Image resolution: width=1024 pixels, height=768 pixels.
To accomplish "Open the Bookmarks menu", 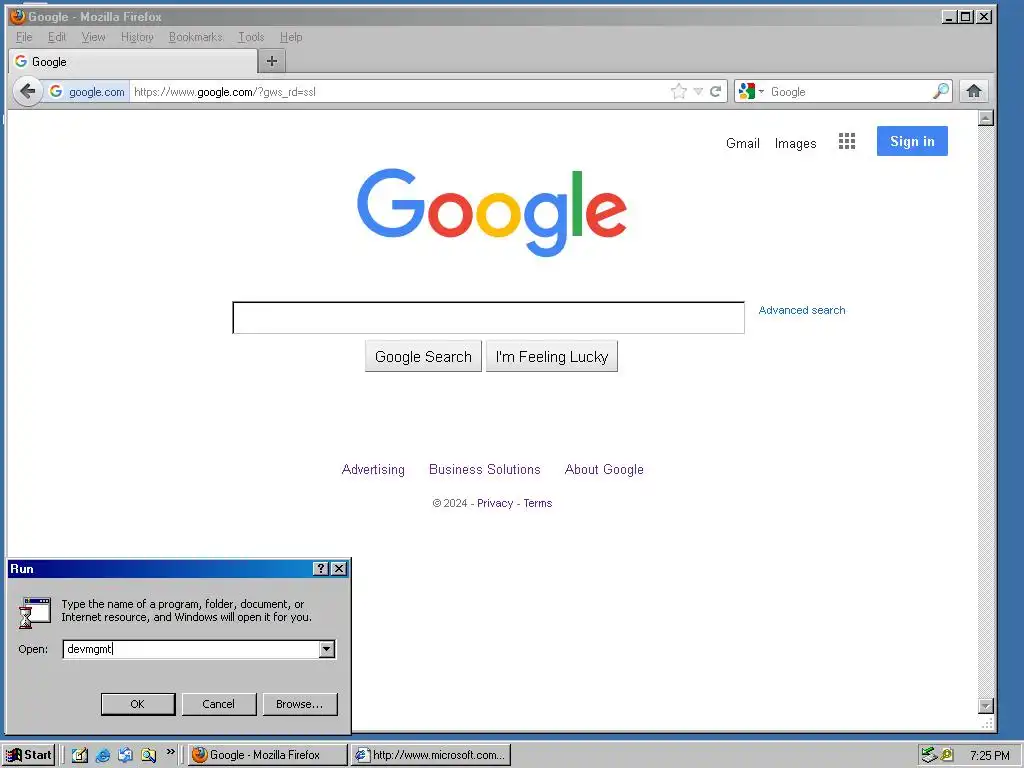I will [x=195, y=37].
